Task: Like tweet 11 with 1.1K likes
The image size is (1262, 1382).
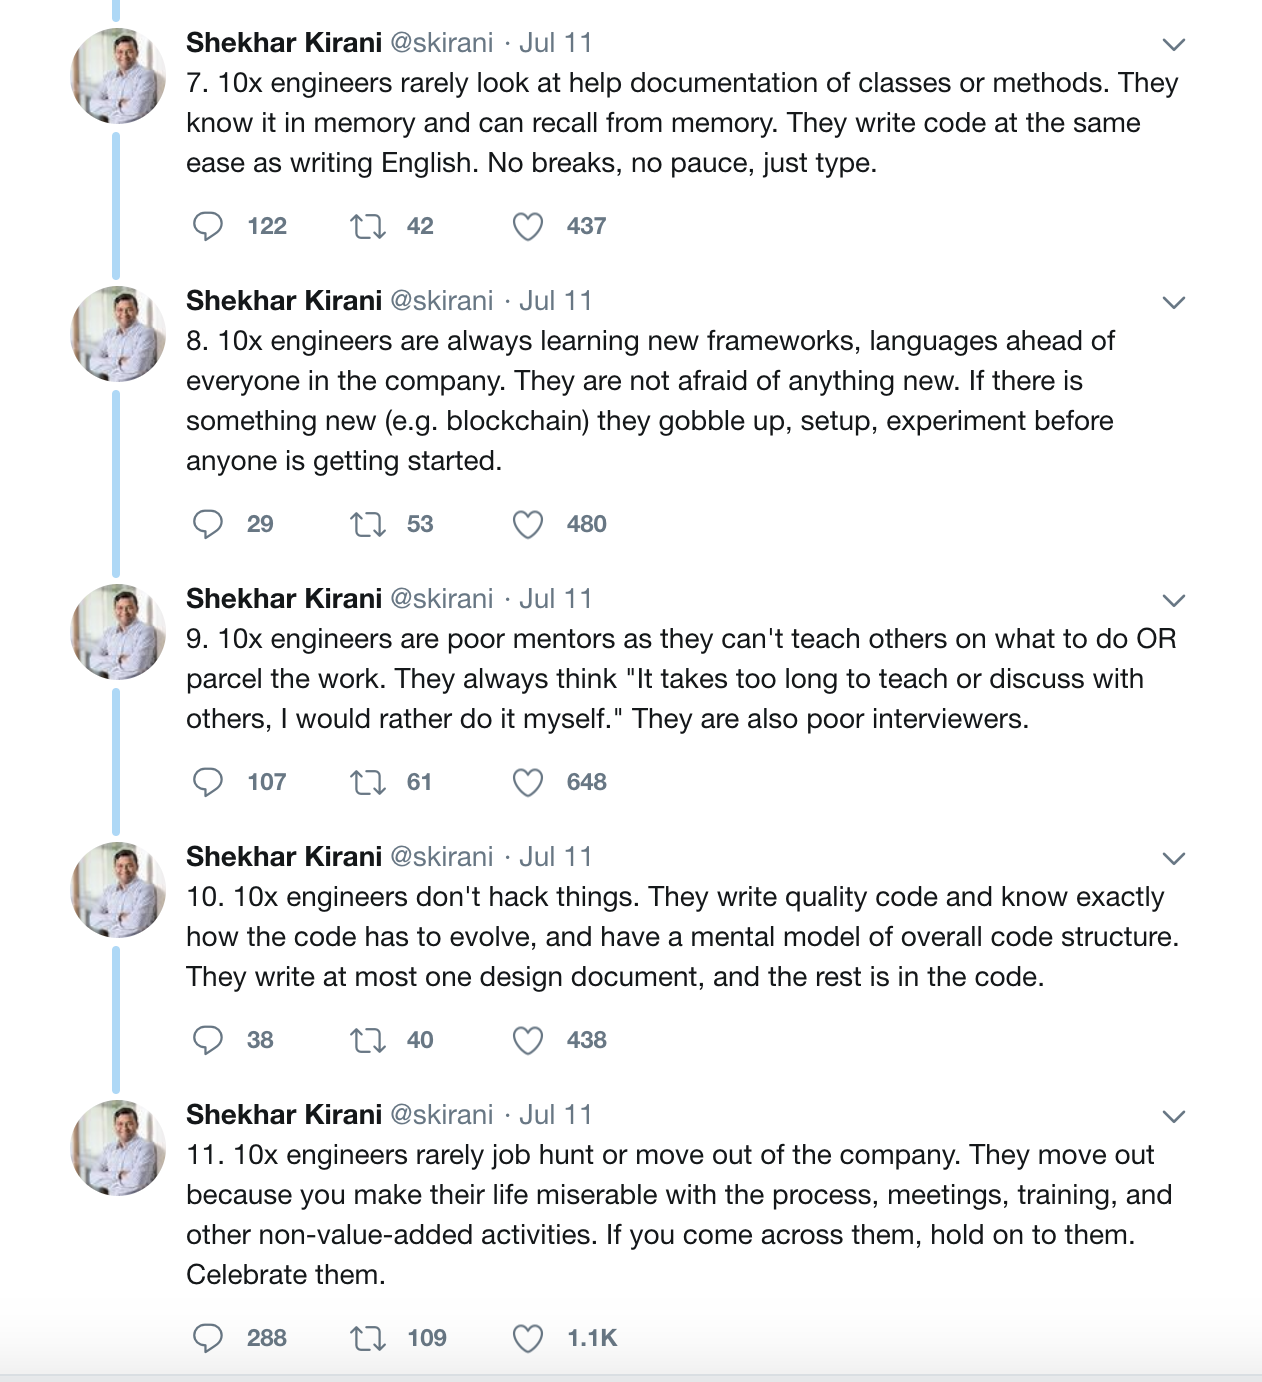Action: [x=528, y=1338]
